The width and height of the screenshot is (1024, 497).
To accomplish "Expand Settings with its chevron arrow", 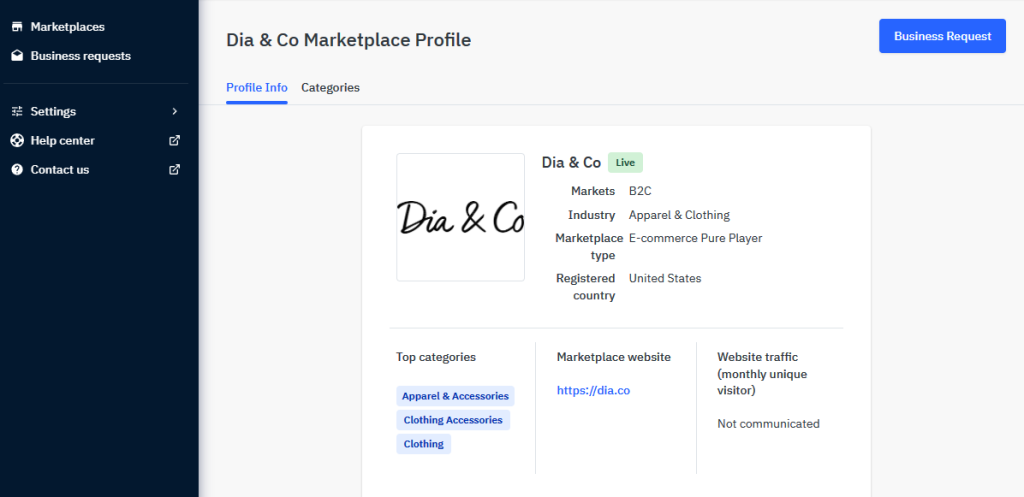I will tap(174, 112).
